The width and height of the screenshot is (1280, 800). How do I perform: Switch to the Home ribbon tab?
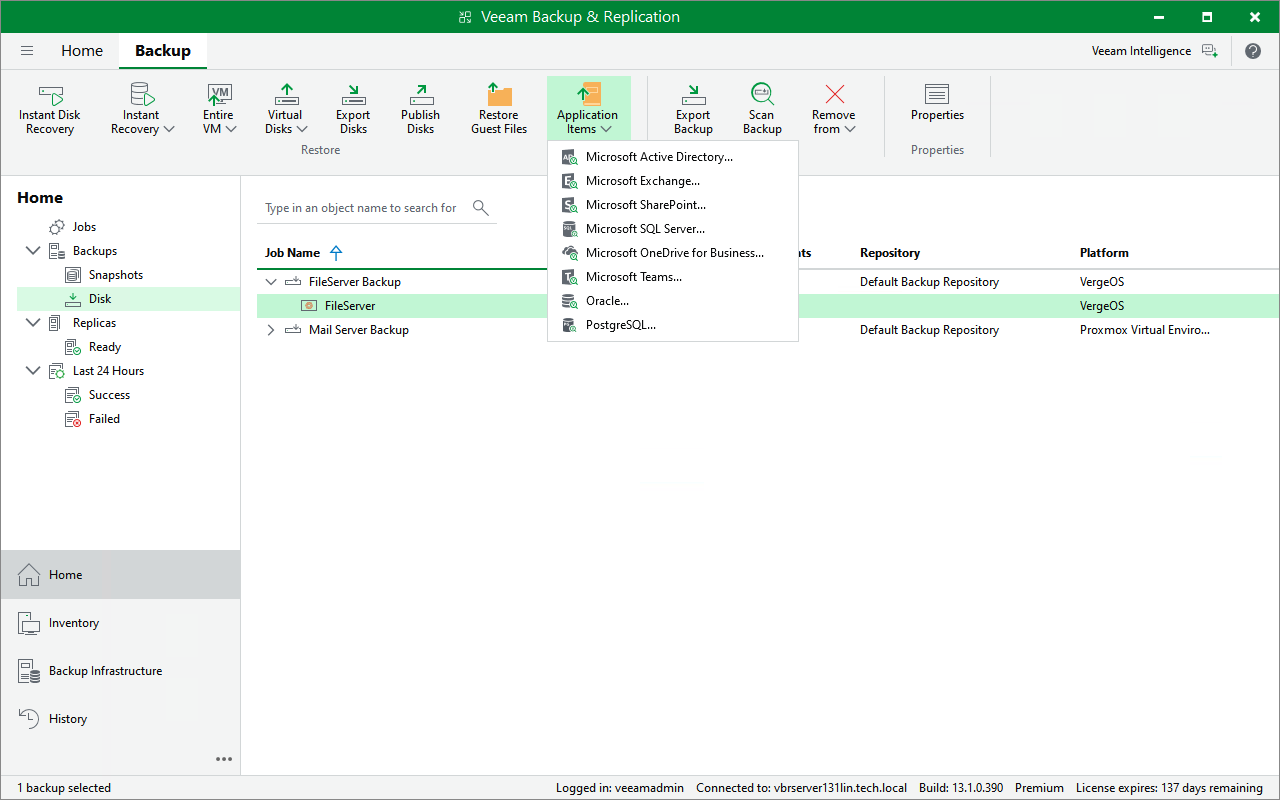(x=82, y=51)
